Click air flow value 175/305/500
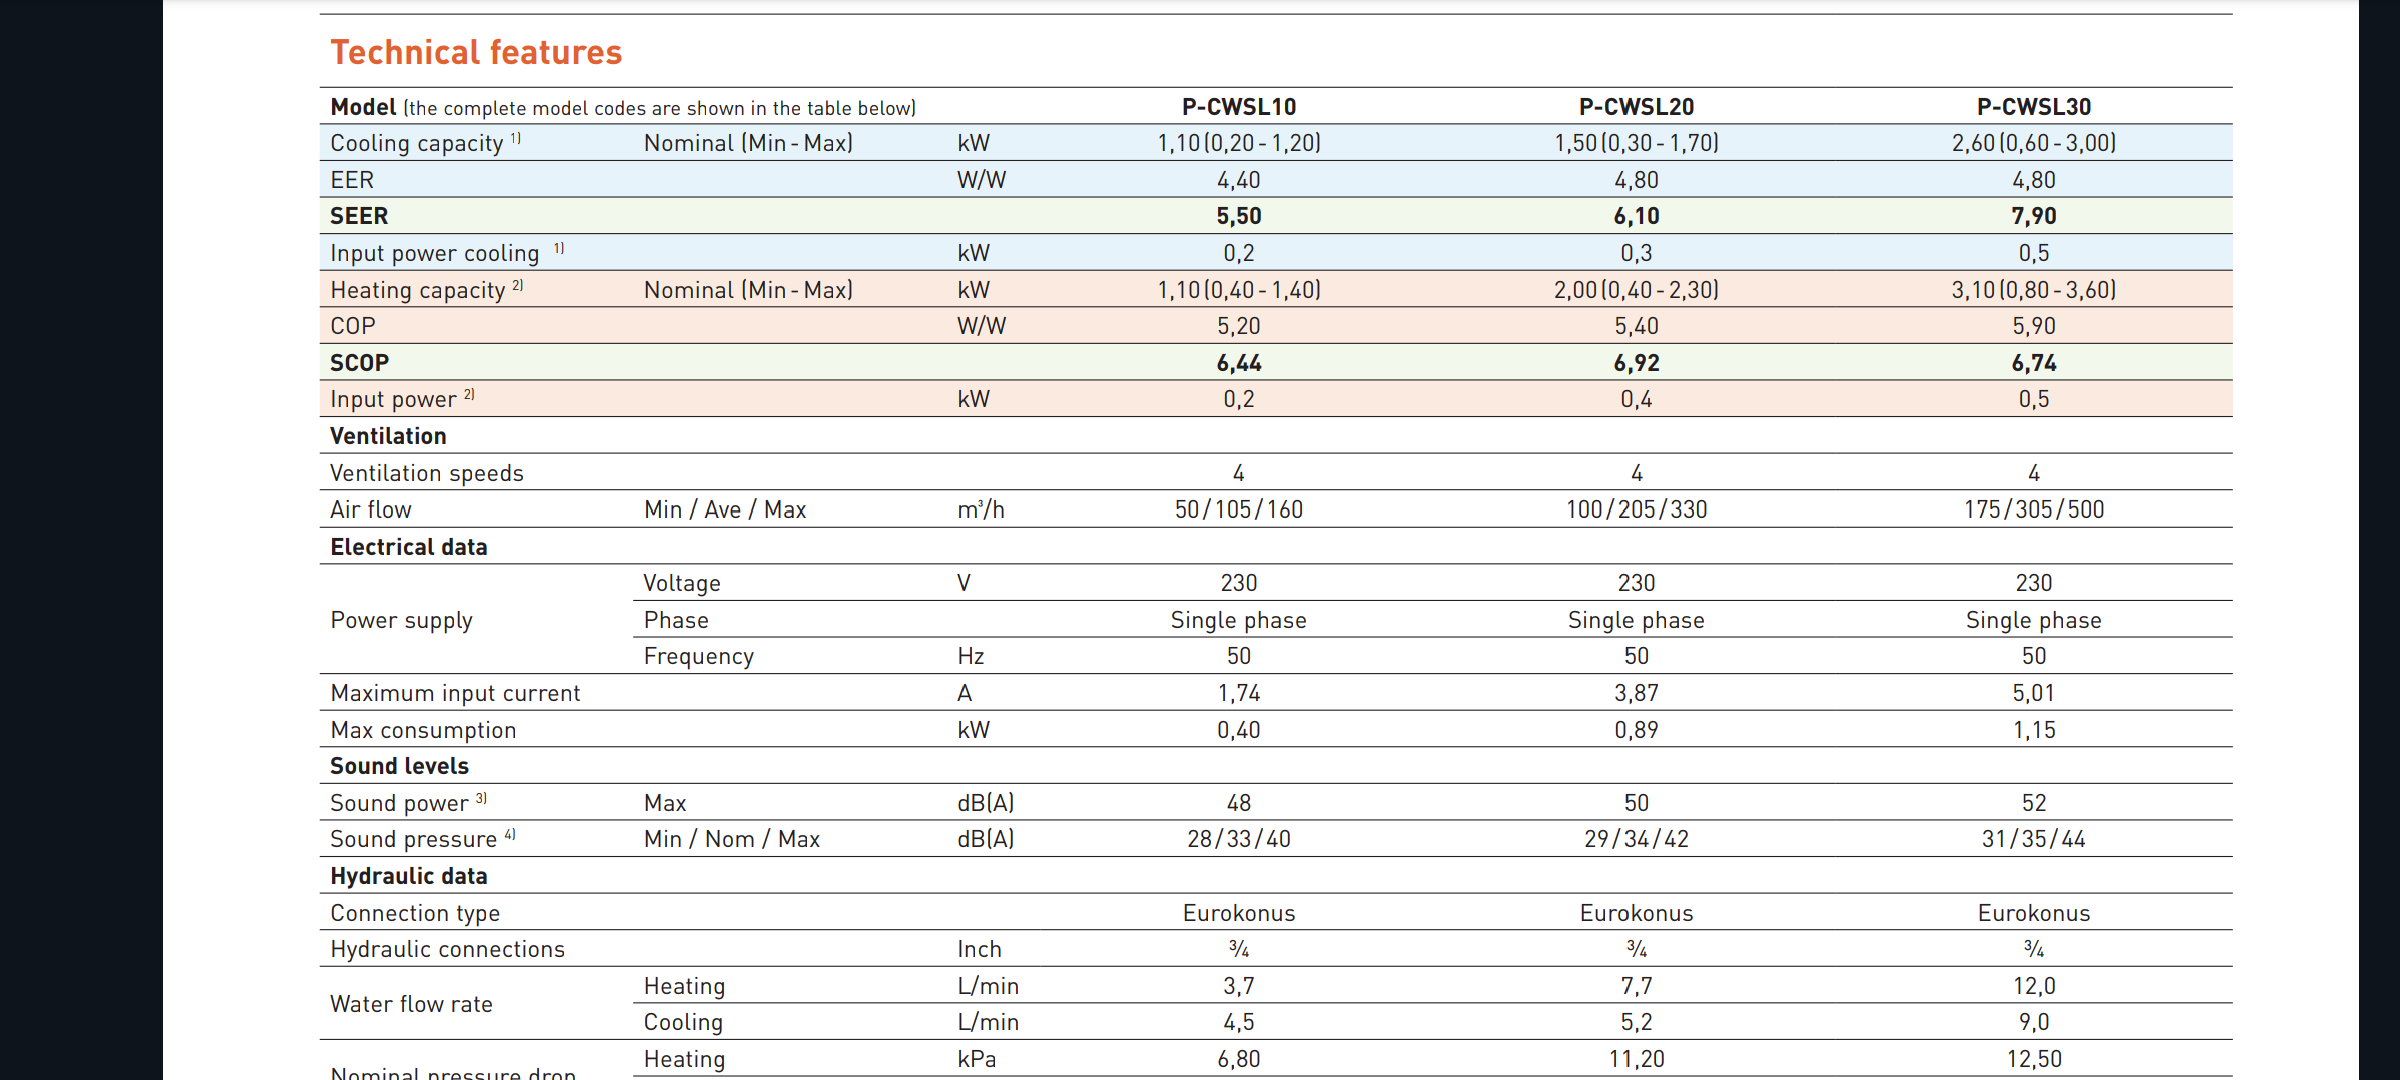The width and height of the screenshot is (2400, 1080). (x=2034, y=510)
